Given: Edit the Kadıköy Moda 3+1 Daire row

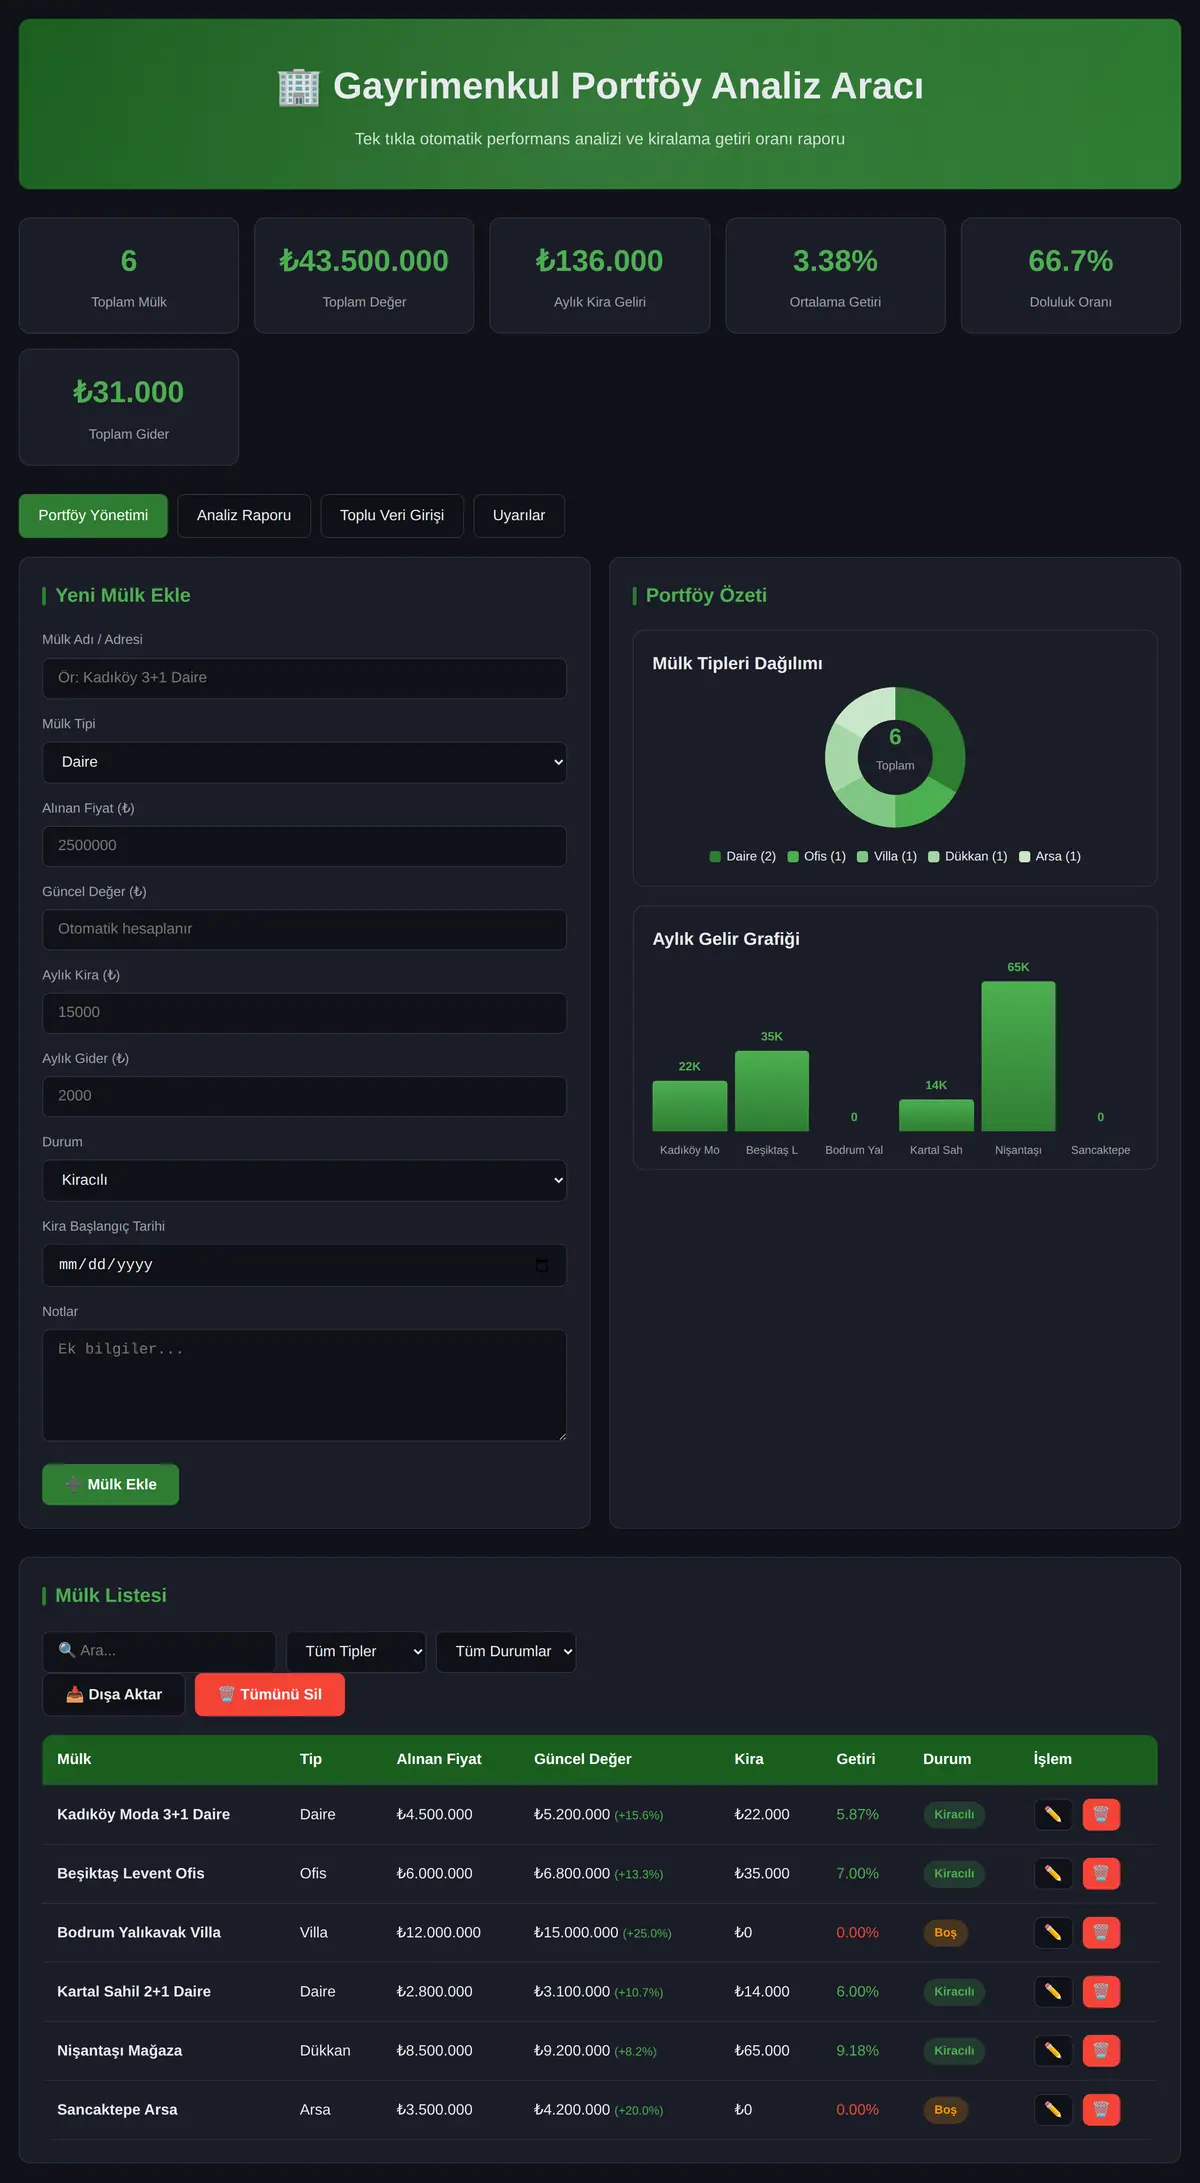Looking at the screenshot, I should pos(1053,1814).
